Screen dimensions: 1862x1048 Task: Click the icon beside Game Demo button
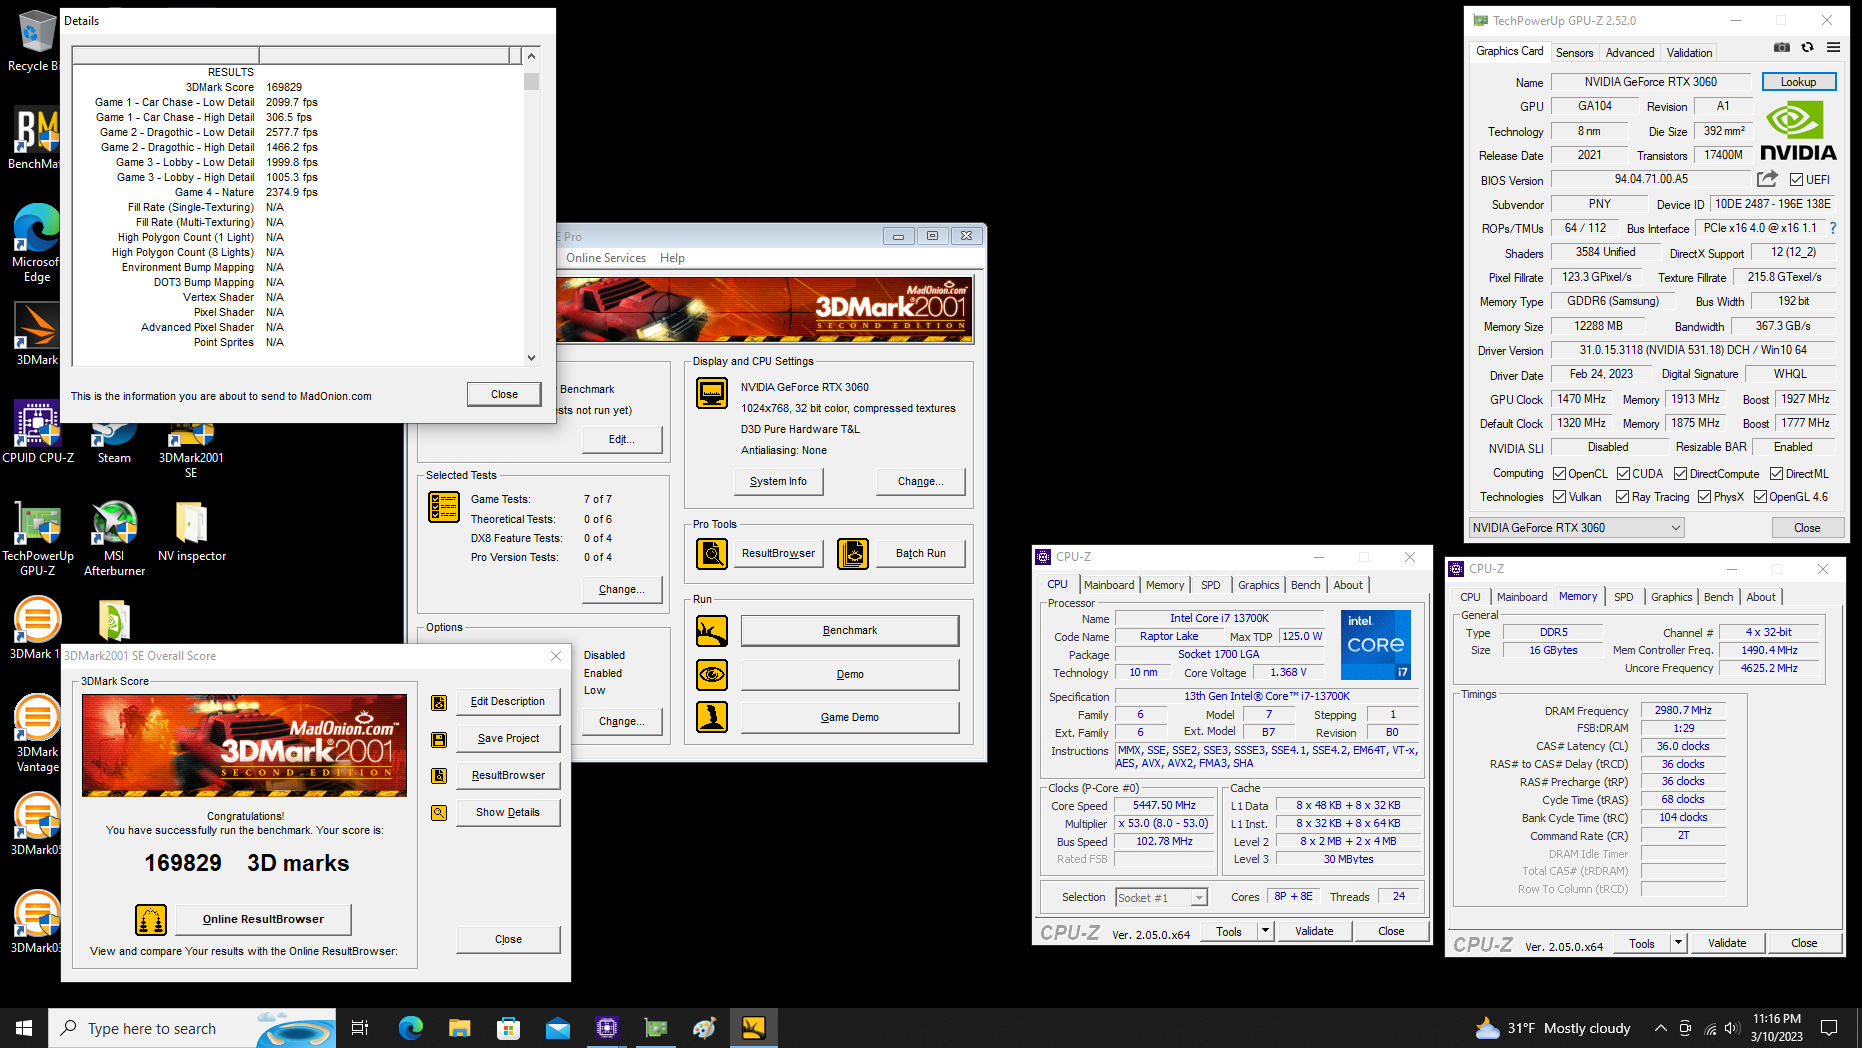(x=712, y=717)
